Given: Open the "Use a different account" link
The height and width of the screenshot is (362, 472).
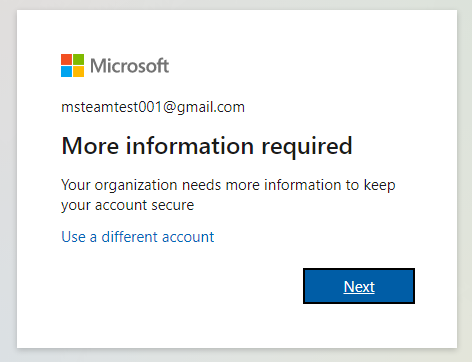Looking at the screenshot, I should (x=138, y=237).
